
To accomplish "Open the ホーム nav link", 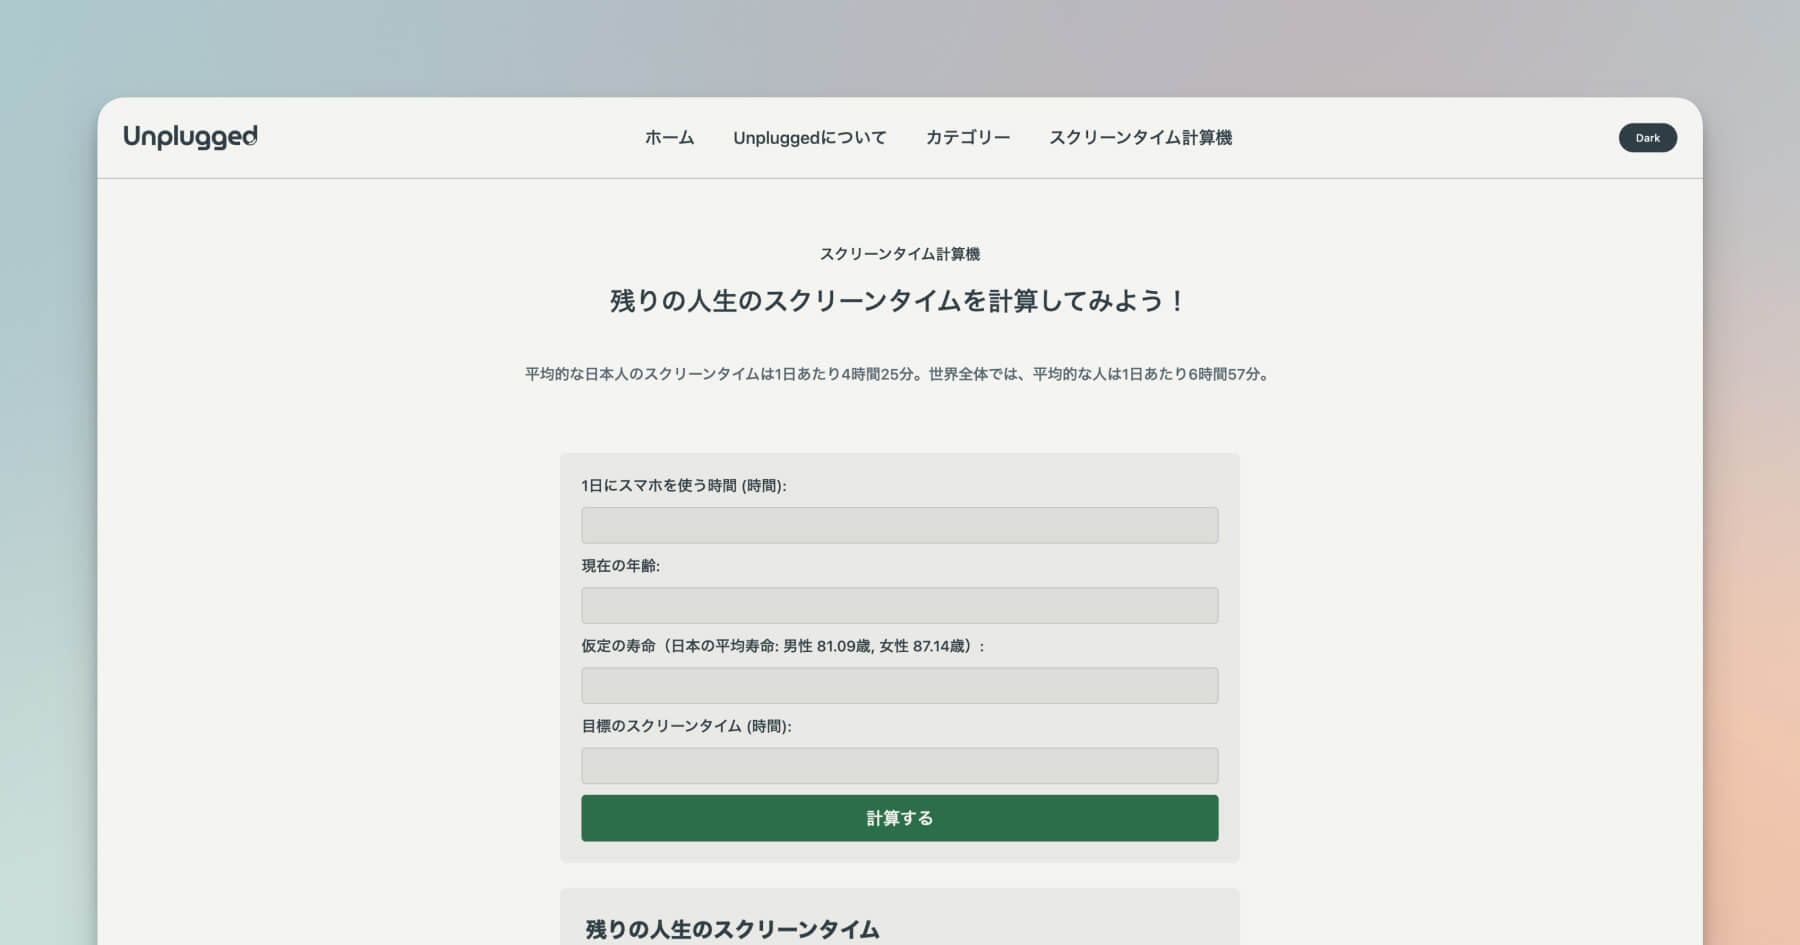I will click(x=669, y=138).
